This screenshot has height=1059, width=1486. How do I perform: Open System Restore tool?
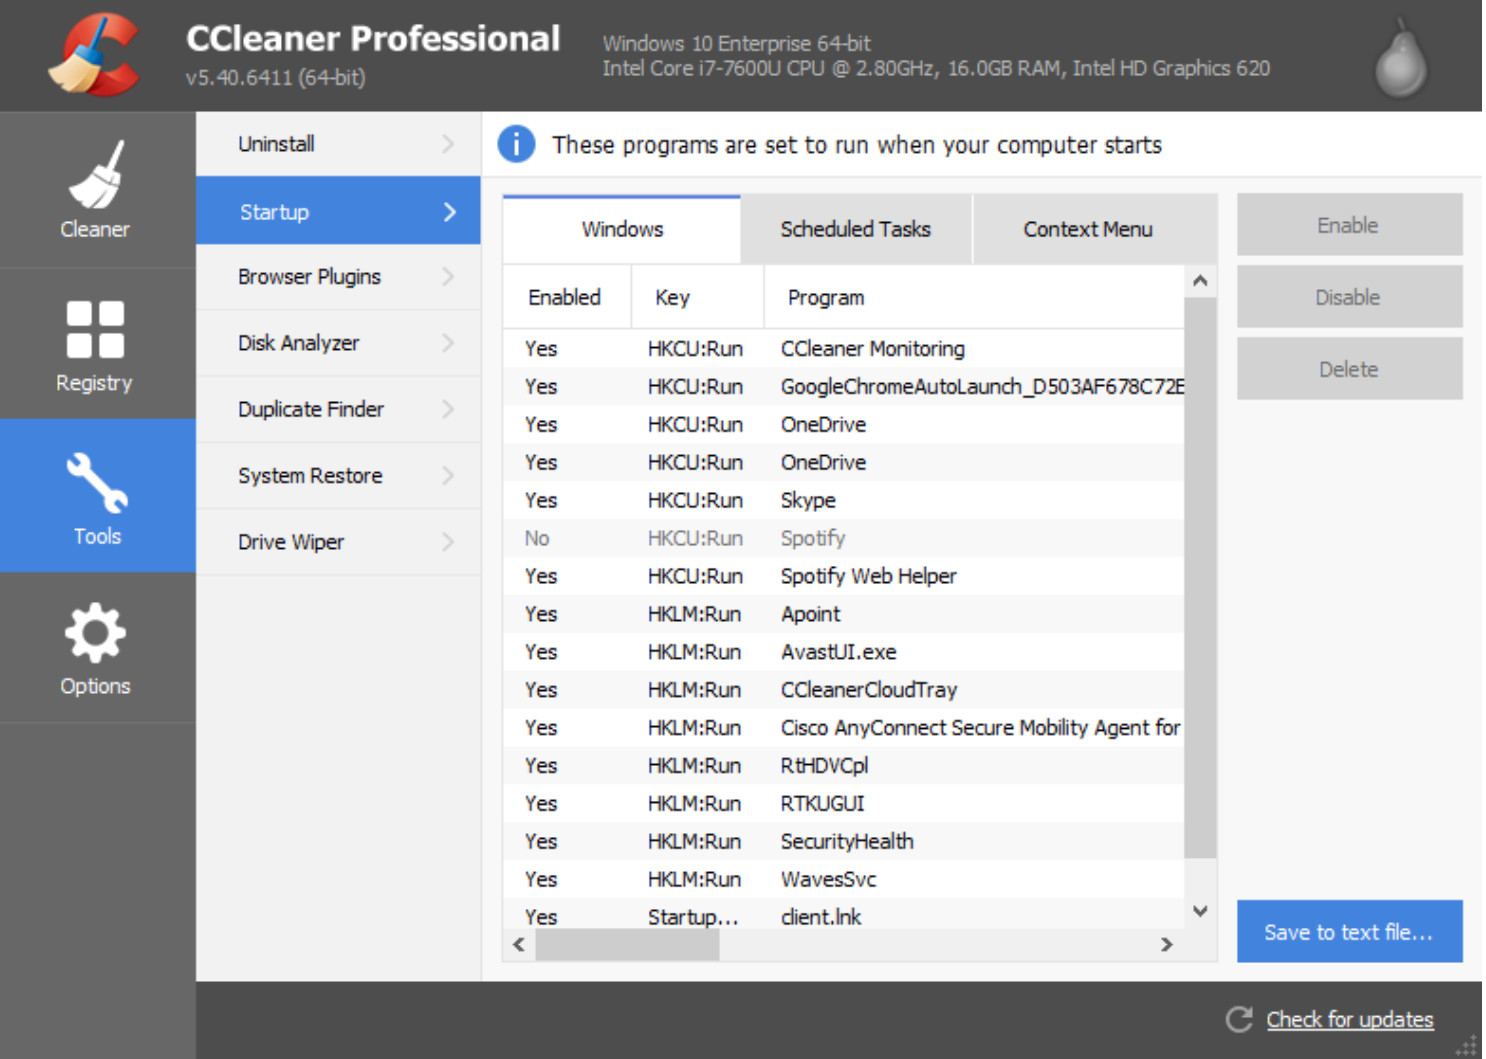(x=338, y=475)
